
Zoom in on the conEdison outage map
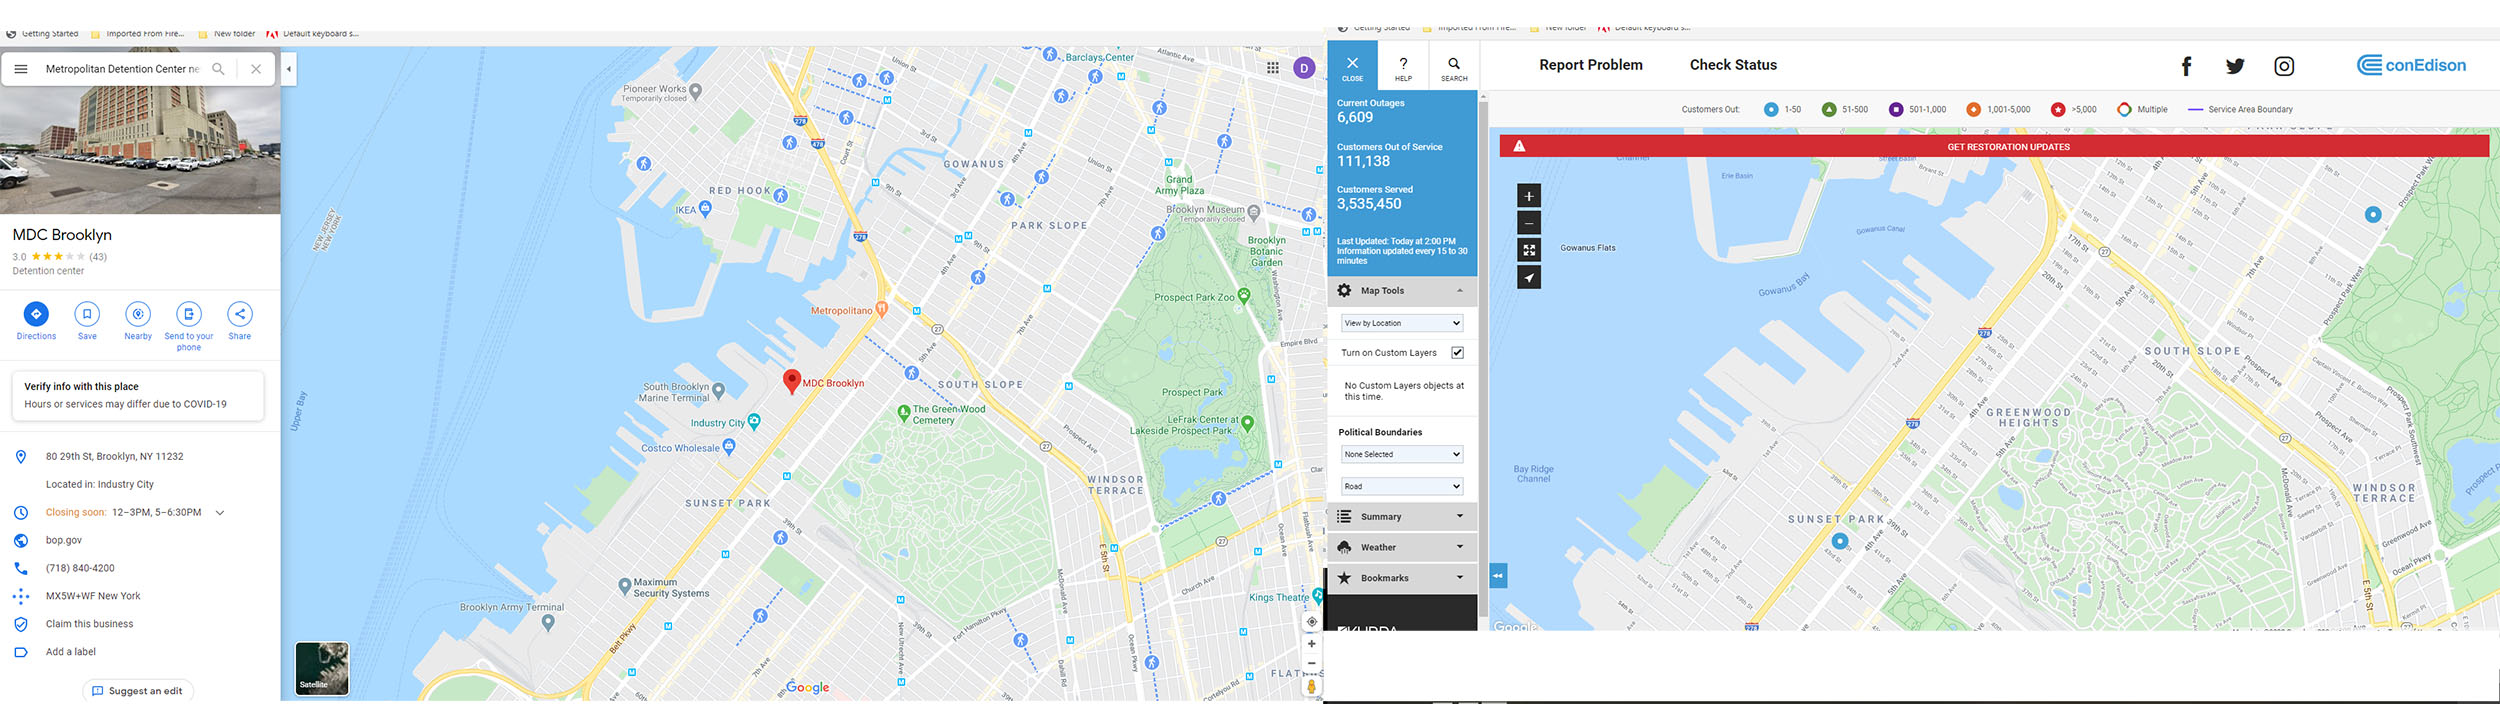tap(1529, 196)
